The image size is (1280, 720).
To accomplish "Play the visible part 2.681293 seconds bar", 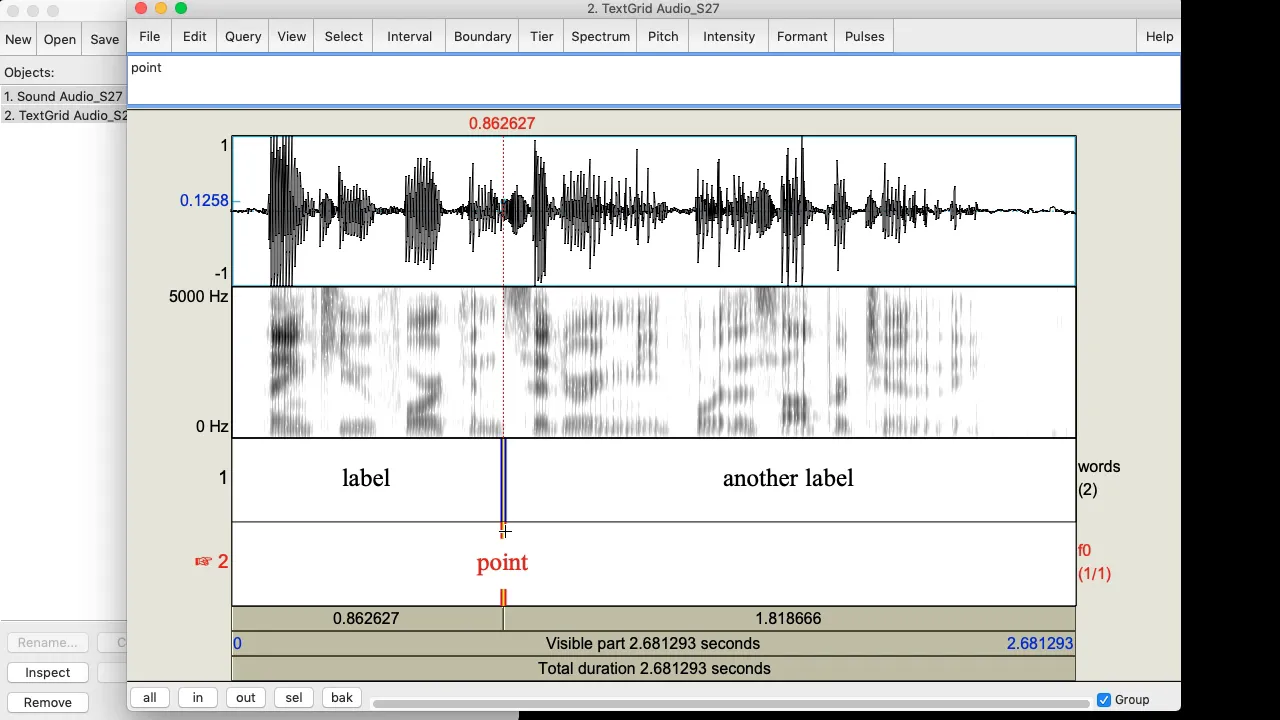I will click(654, 643).
